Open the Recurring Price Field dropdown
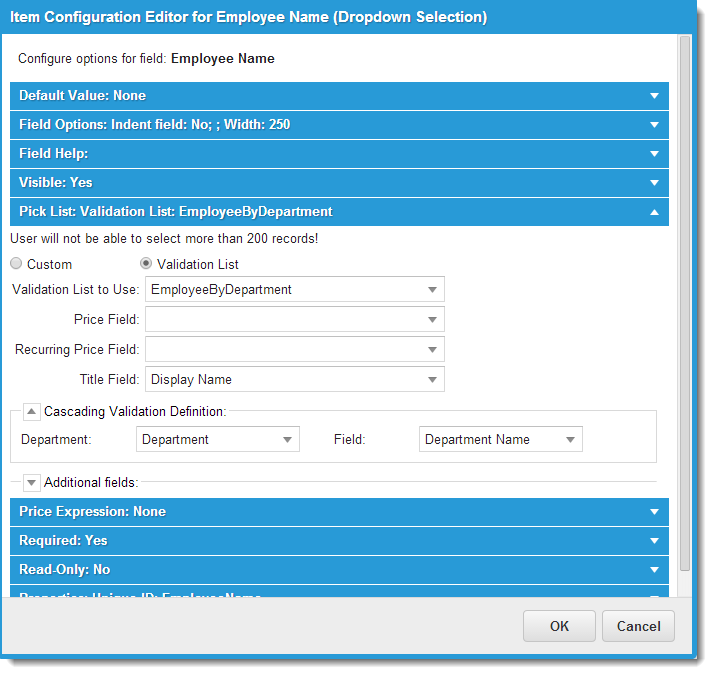 [x=432, y=350]
